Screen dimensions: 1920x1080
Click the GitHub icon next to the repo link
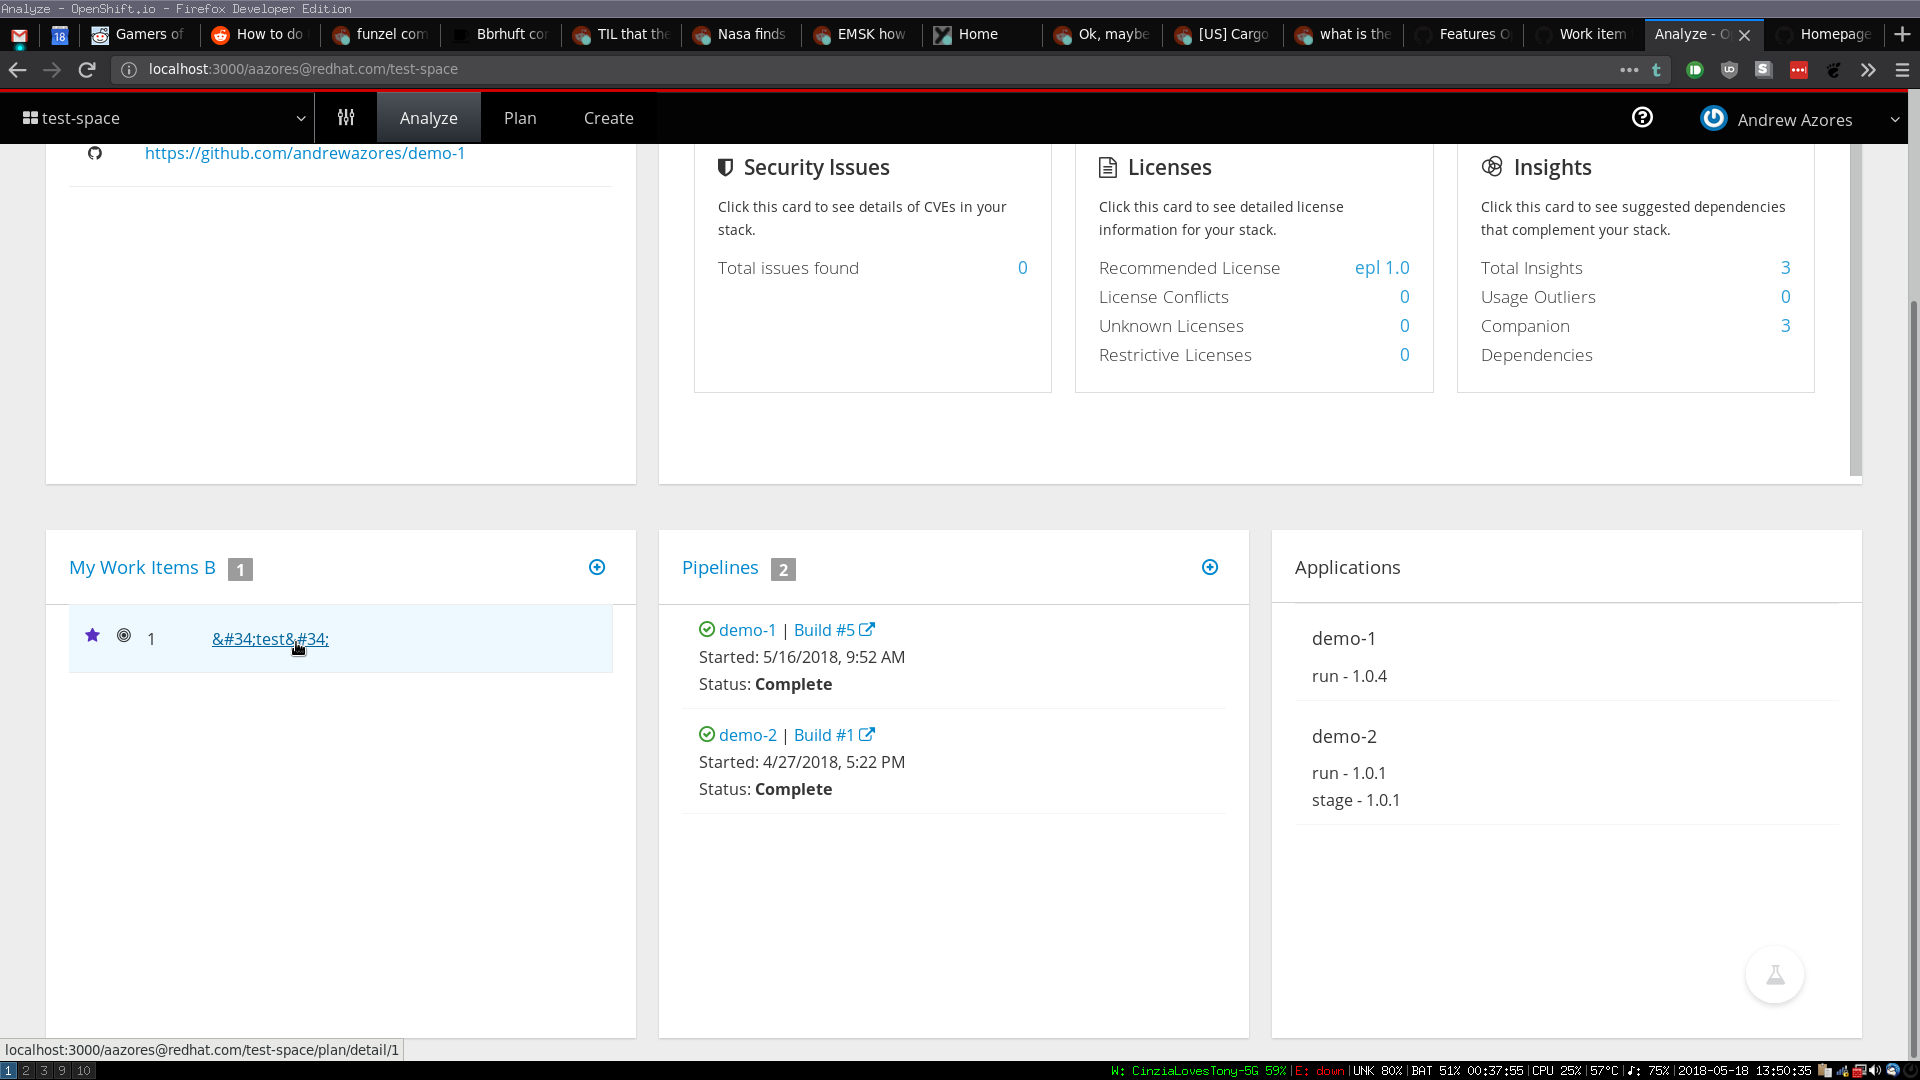tap(95, 153)
